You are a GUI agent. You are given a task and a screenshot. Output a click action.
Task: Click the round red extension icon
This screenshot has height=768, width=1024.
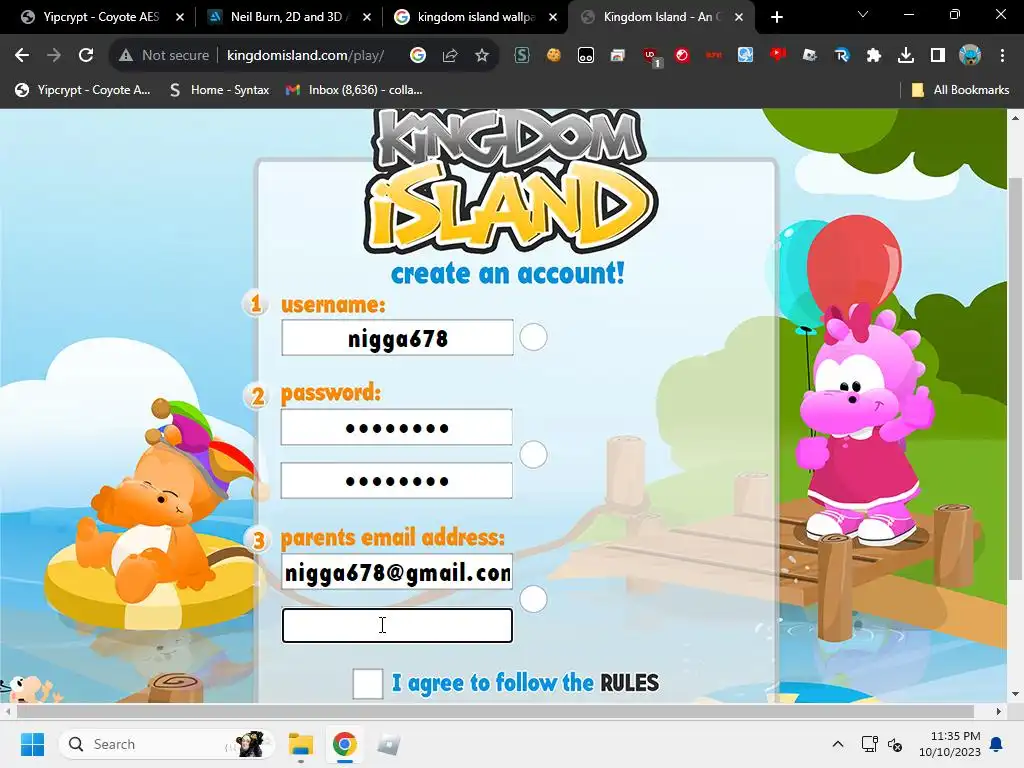[682, 56]
